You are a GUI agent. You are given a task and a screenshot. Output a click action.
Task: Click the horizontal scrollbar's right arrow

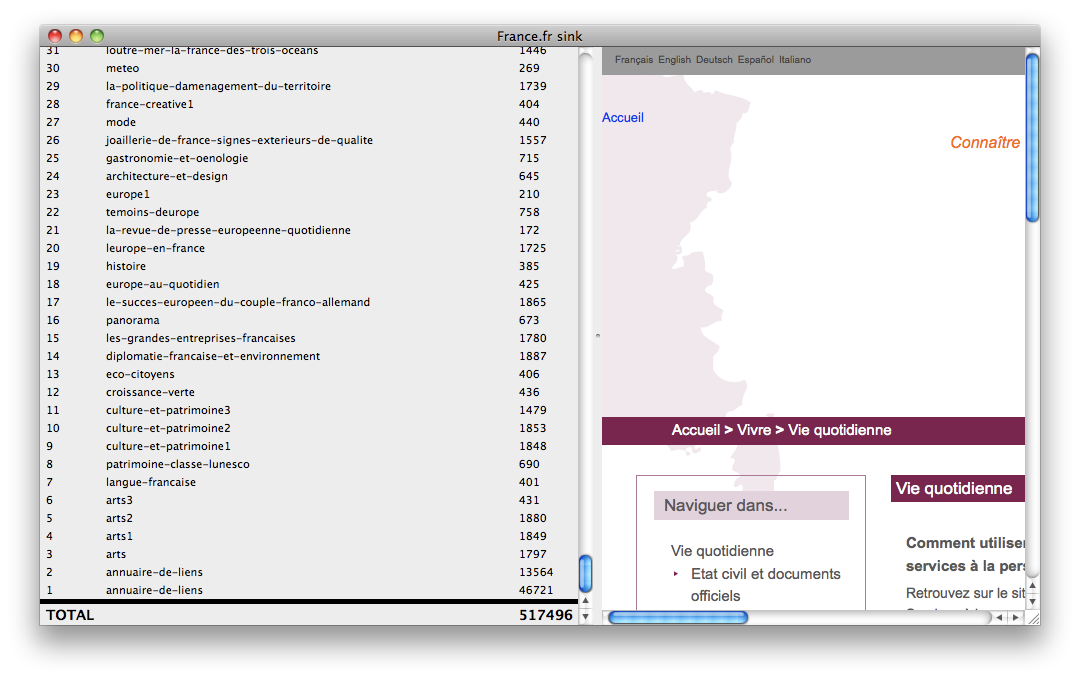[1014, 617]
